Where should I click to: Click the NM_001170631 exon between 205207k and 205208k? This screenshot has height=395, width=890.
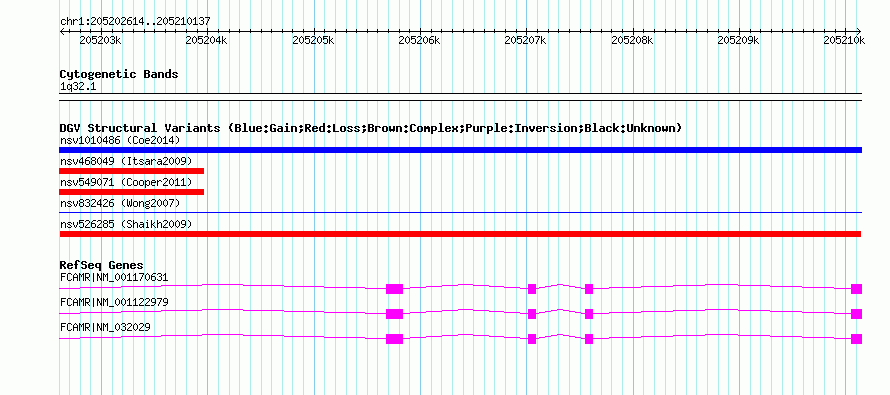pyautogui.click(x=589, y=289)
